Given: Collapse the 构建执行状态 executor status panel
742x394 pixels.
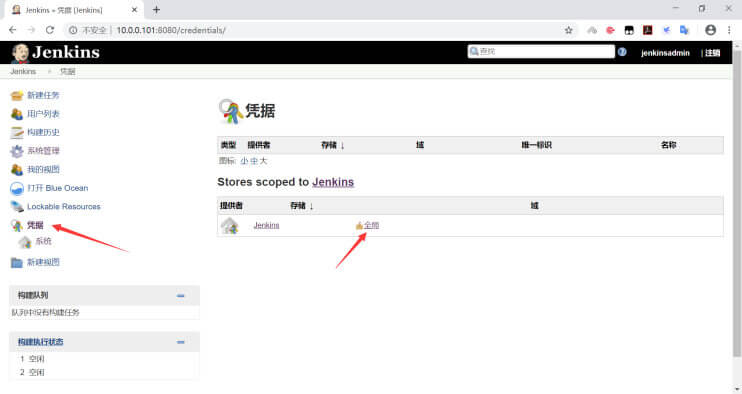Looking at the screenshot, I should point(180,342).
